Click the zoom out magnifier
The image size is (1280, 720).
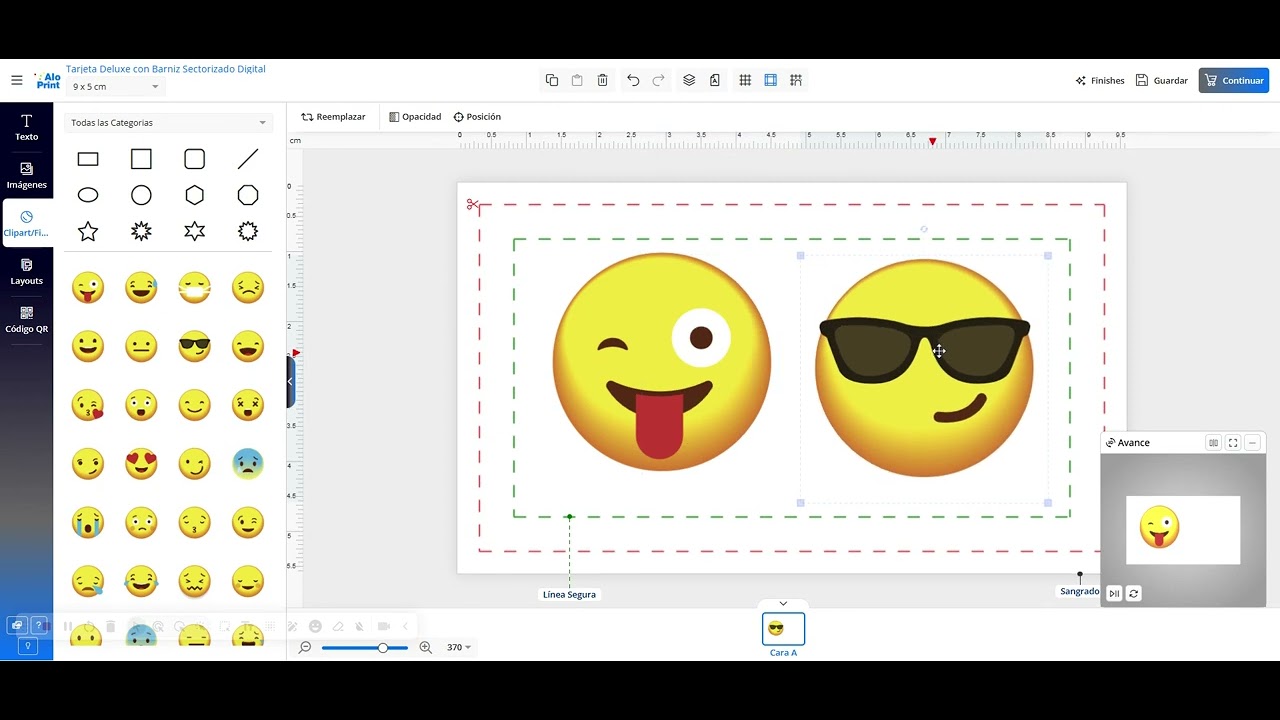pyautogui.click(x=305, y=648)
